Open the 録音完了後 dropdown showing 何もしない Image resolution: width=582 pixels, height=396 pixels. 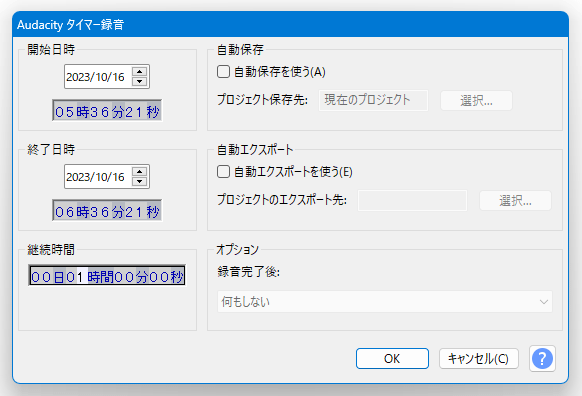pyautogui.click(x=385, y=302)
